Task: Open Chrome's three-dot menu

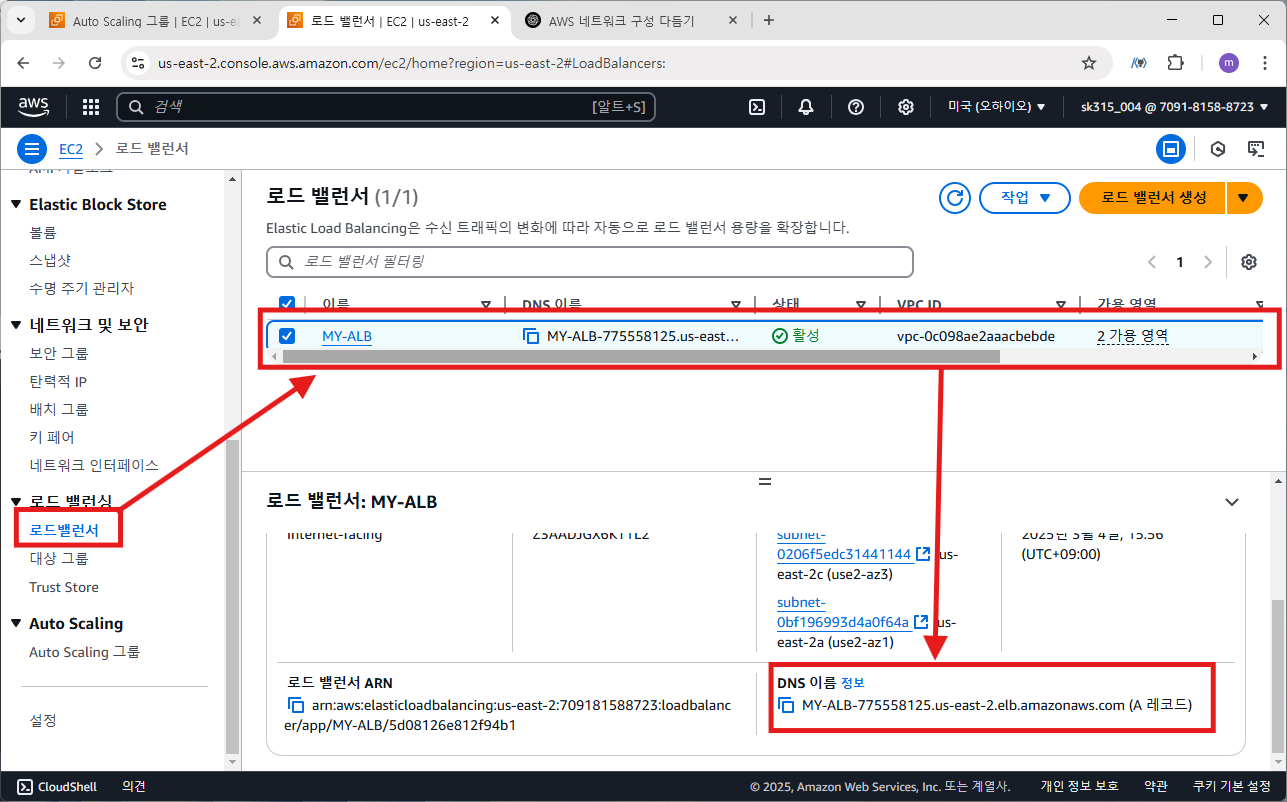Action: 1263,63
